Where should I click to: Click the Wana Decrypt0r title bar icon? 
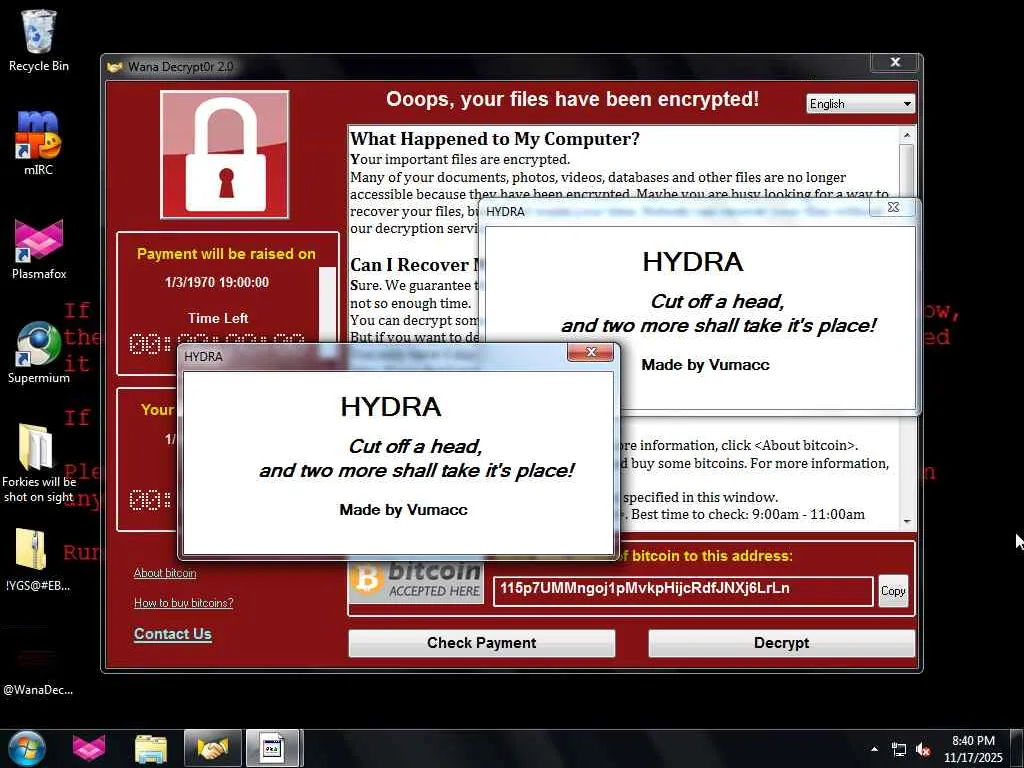(115, 67)
